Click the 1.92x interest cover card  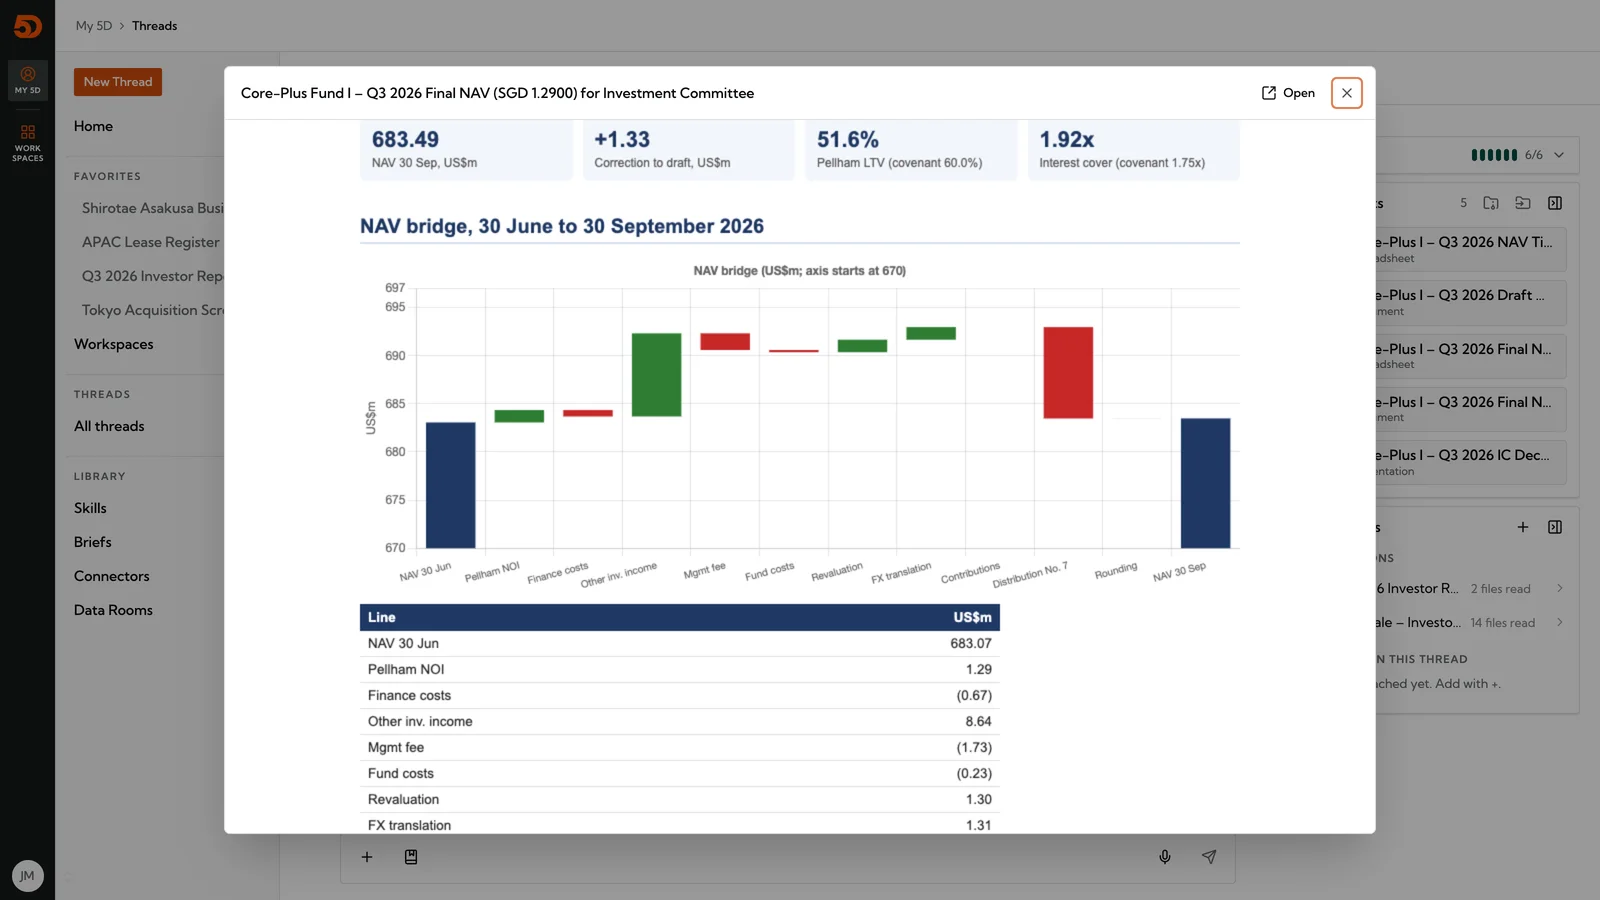point(1134,150)
